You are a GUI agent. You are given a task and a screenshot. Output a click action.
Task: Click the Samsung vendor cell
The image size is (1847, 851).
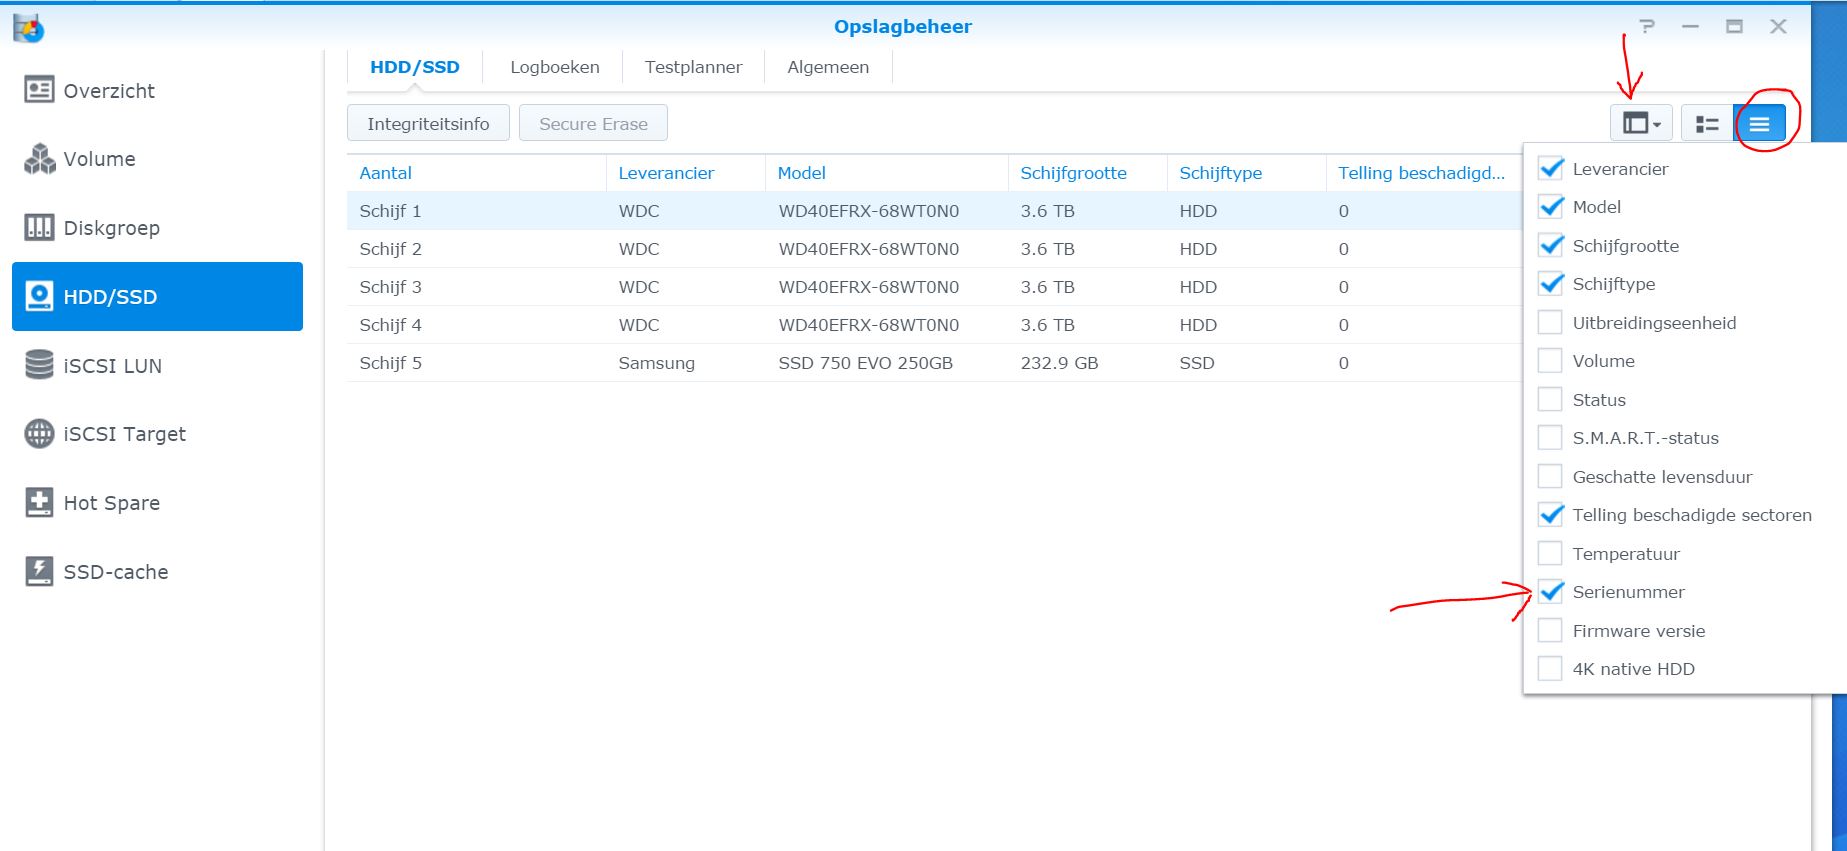(656, 363)
